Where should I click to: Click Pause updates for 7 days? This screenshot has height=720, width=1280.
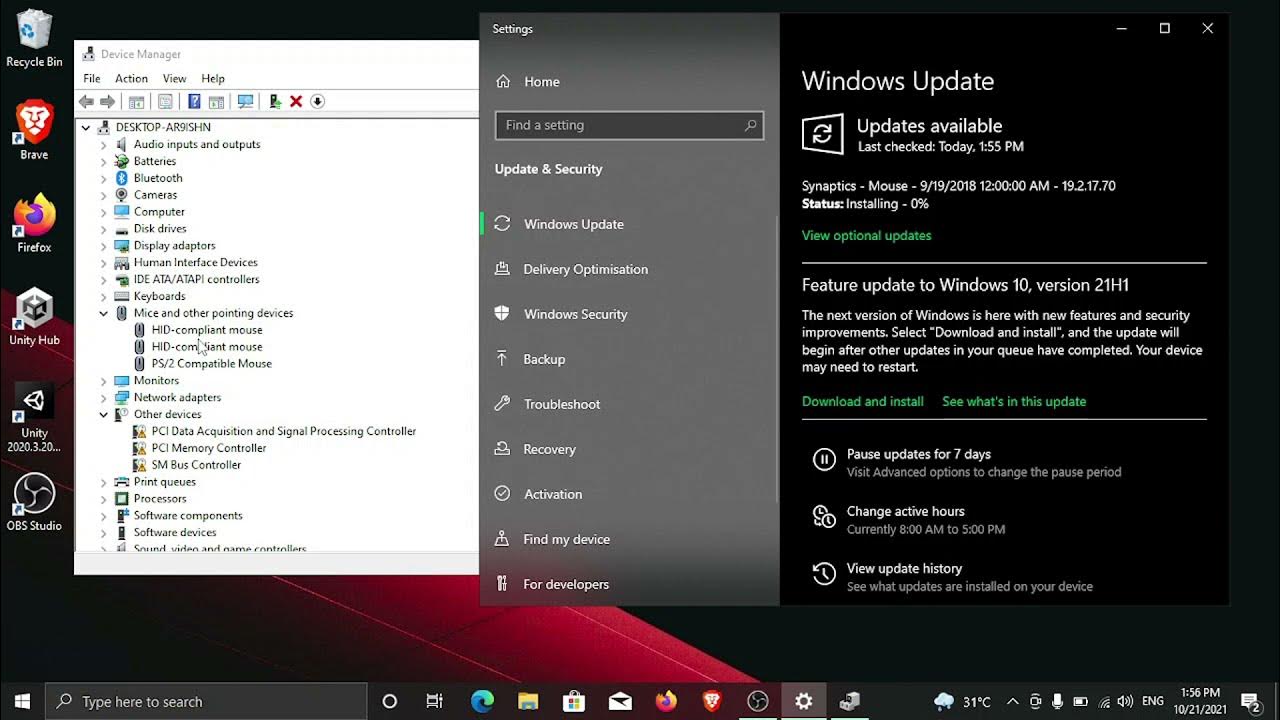pyautogui.click(x=919, y=454)
